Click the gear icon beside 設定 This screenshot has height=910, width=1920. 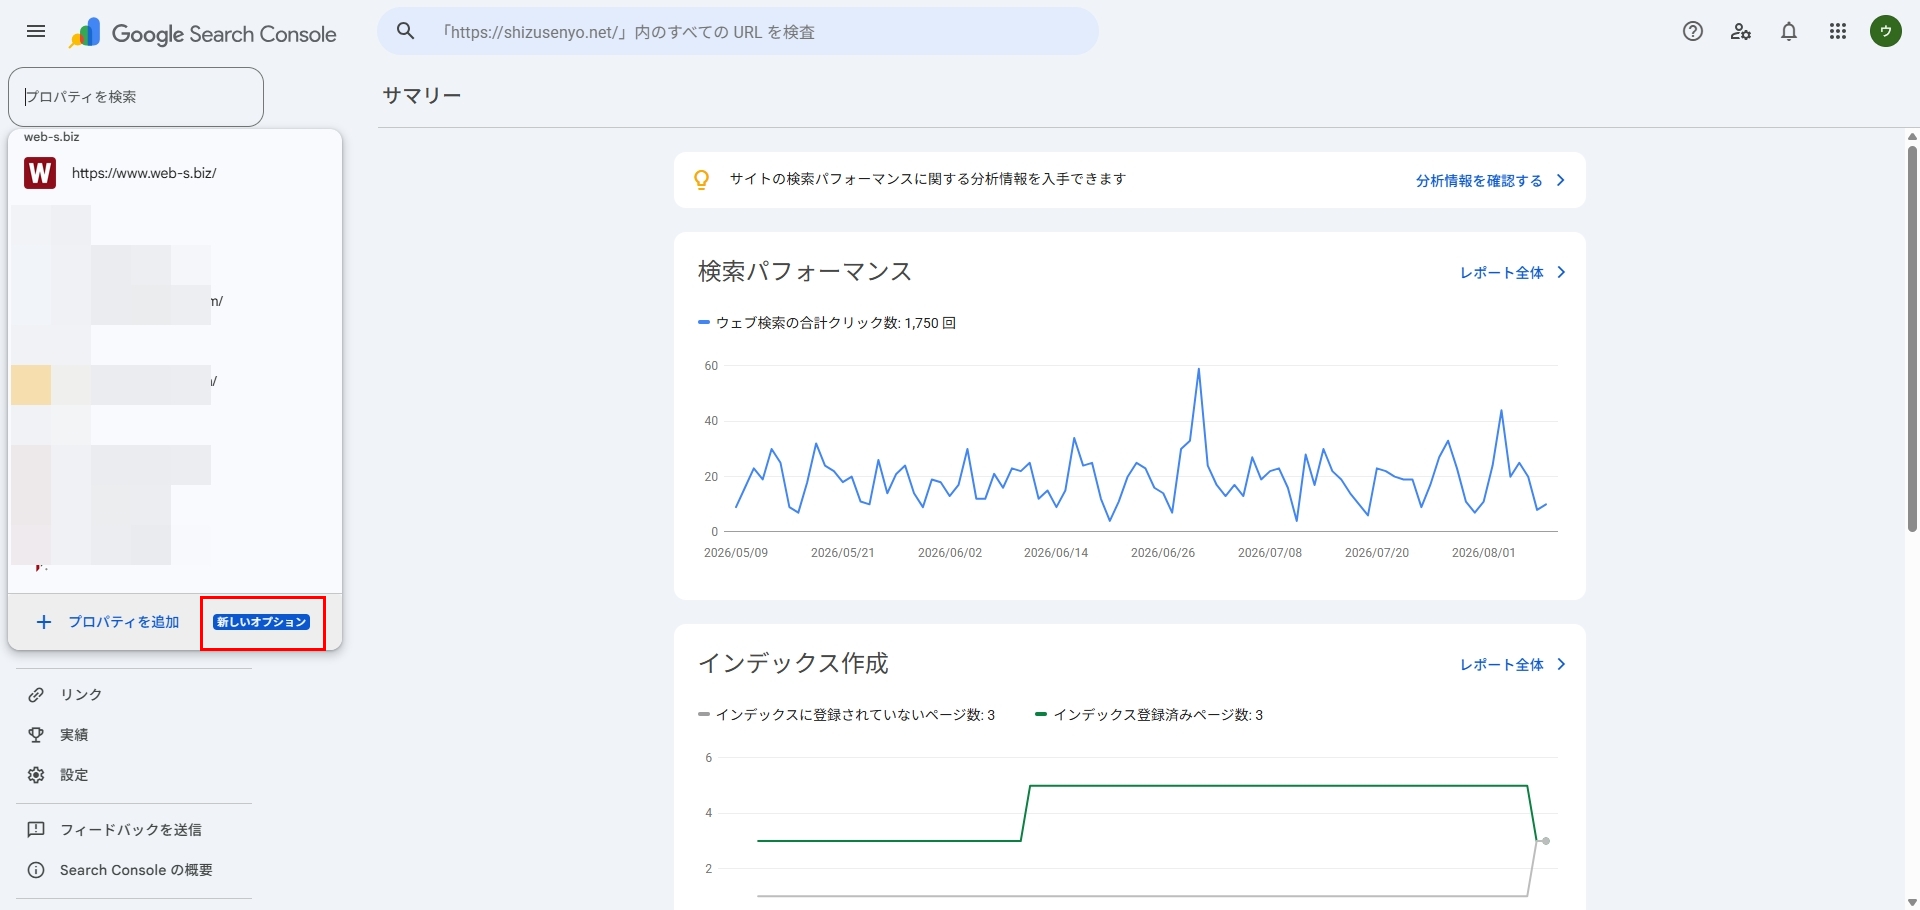click(36, 775)
